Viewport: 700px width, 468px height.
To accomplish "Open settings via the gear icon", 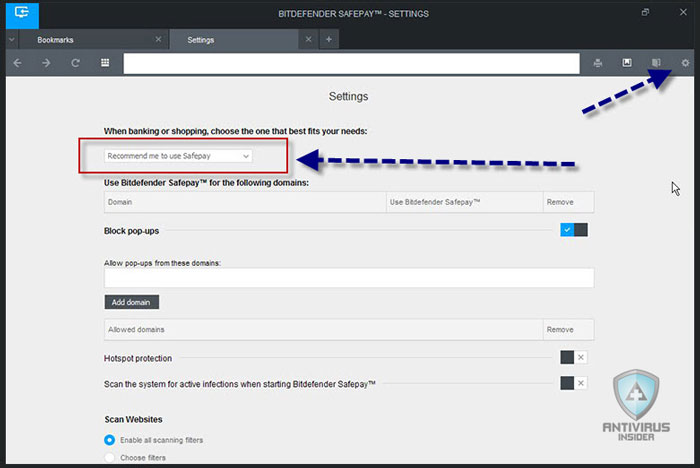I will click(x=685, y=63).
